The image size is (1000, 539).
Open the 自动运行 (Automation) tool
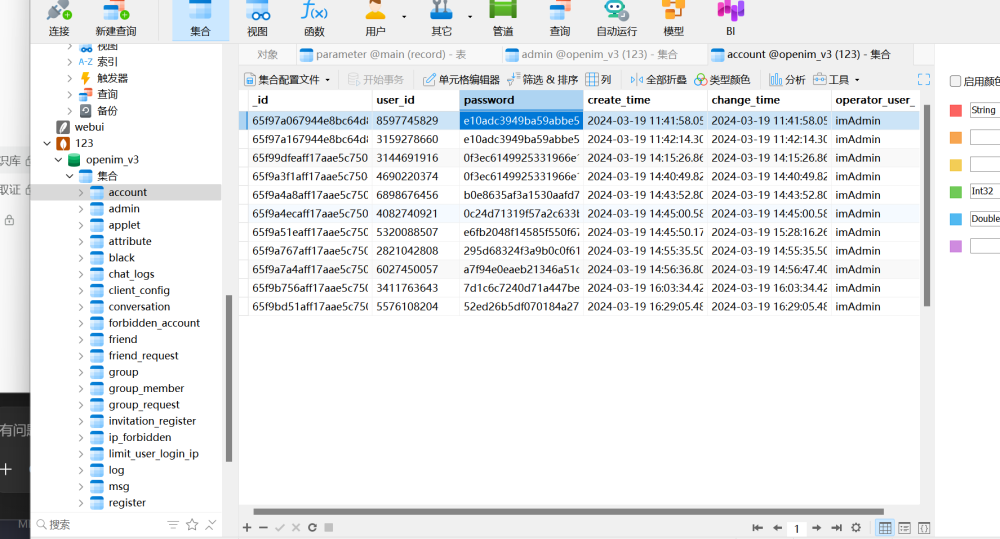[616, 19]
